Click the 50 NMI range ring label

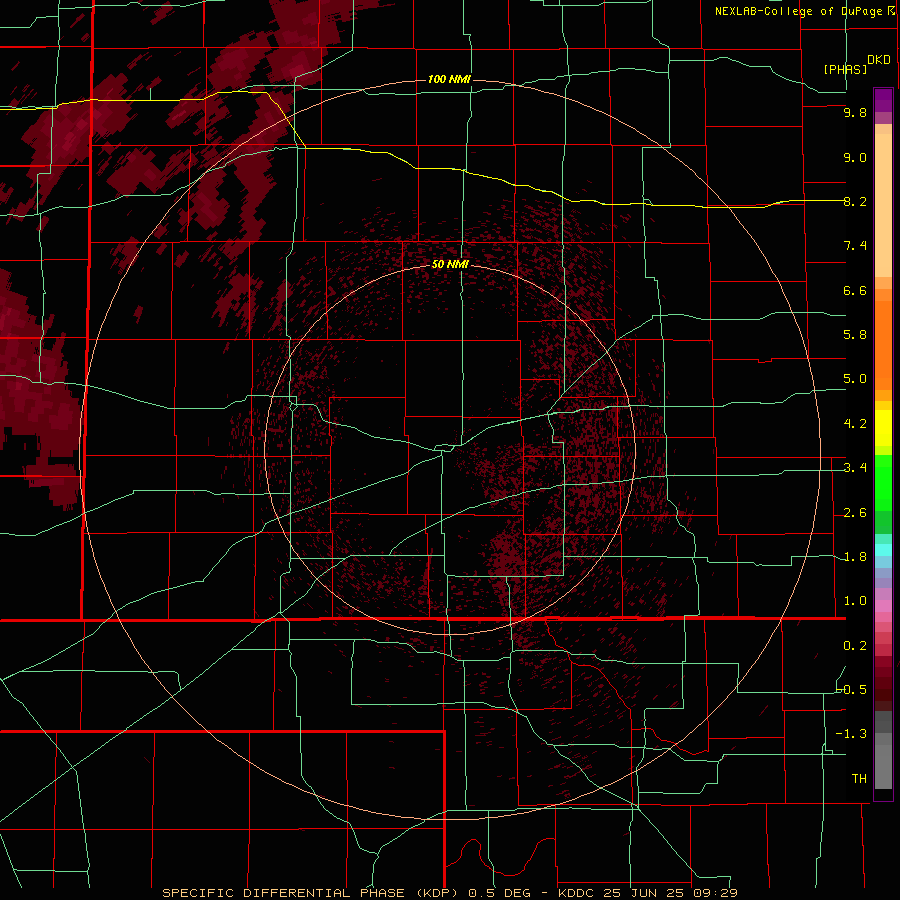coord(450,264)
